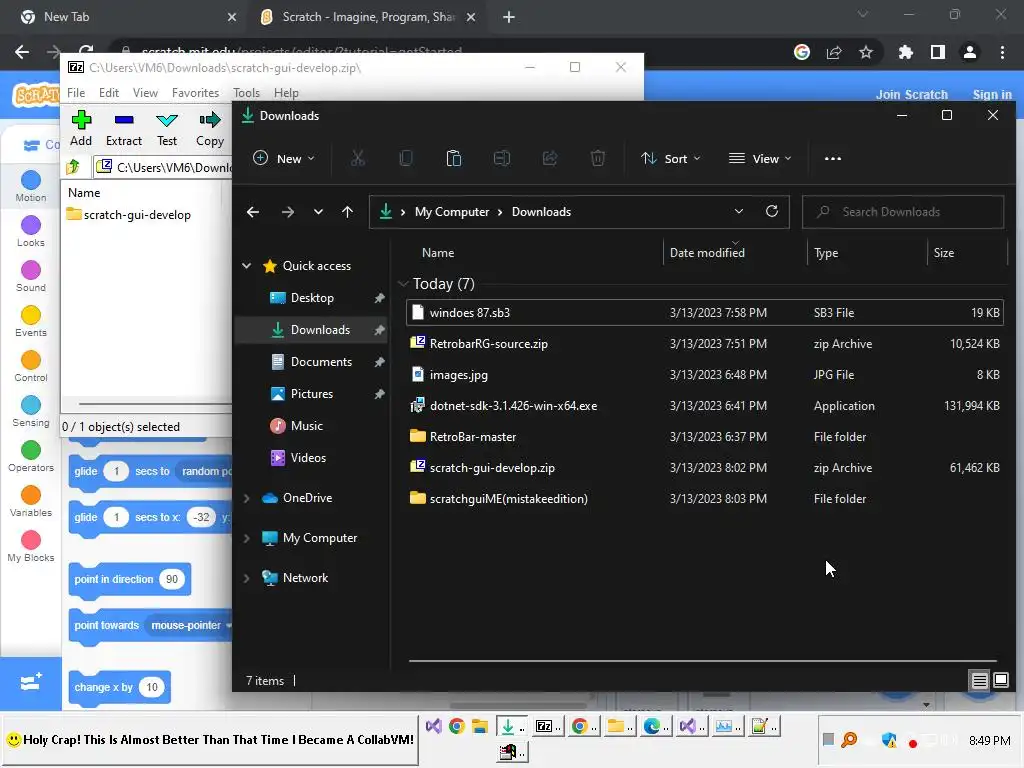Click the See more three-dots icon
1024x768 pixels.
point(833,159)
